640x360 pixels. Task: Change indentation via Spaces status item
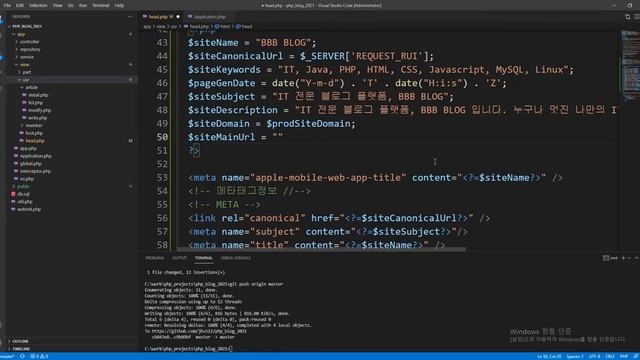(x=575, y=356)
